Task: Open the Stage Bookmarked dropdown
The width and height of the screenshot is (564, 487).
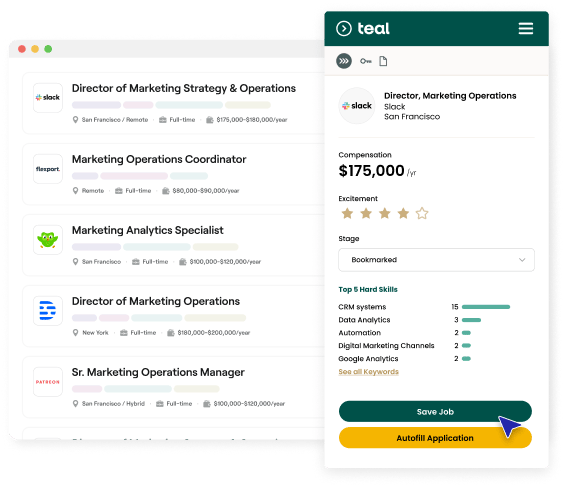Action: click(x=436, y=260)
